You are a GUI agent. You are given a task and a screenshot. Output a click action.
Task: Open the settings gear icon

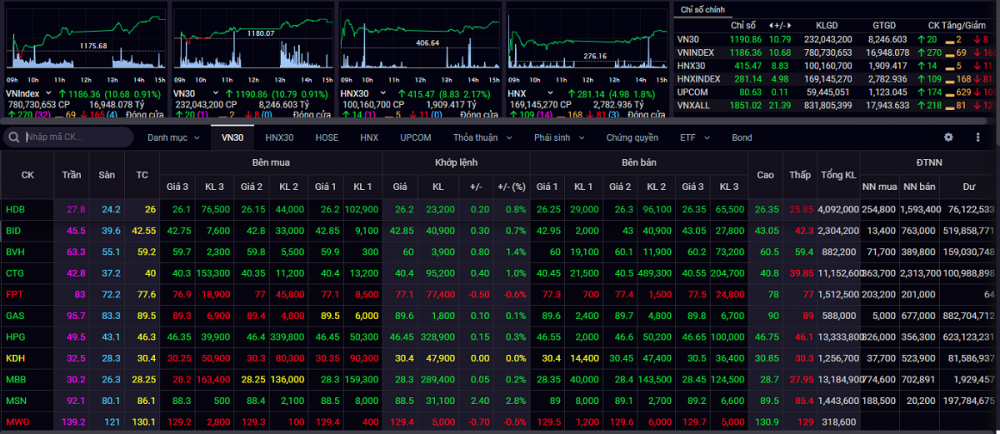point(949,137)
